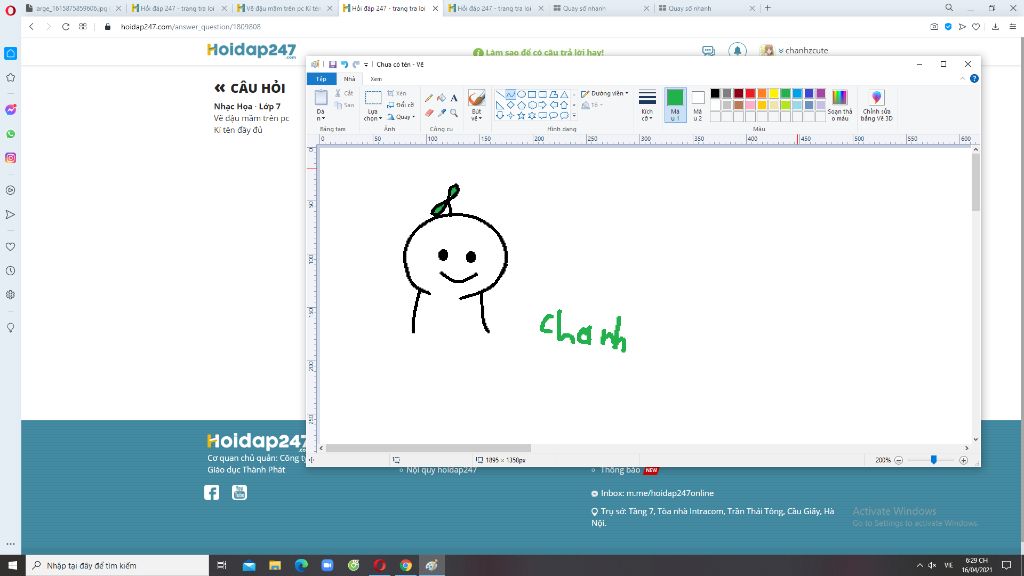Click the notification bell on Hoidap247 header
Viewport: 1024px width, 576px height.
point(737,50)
